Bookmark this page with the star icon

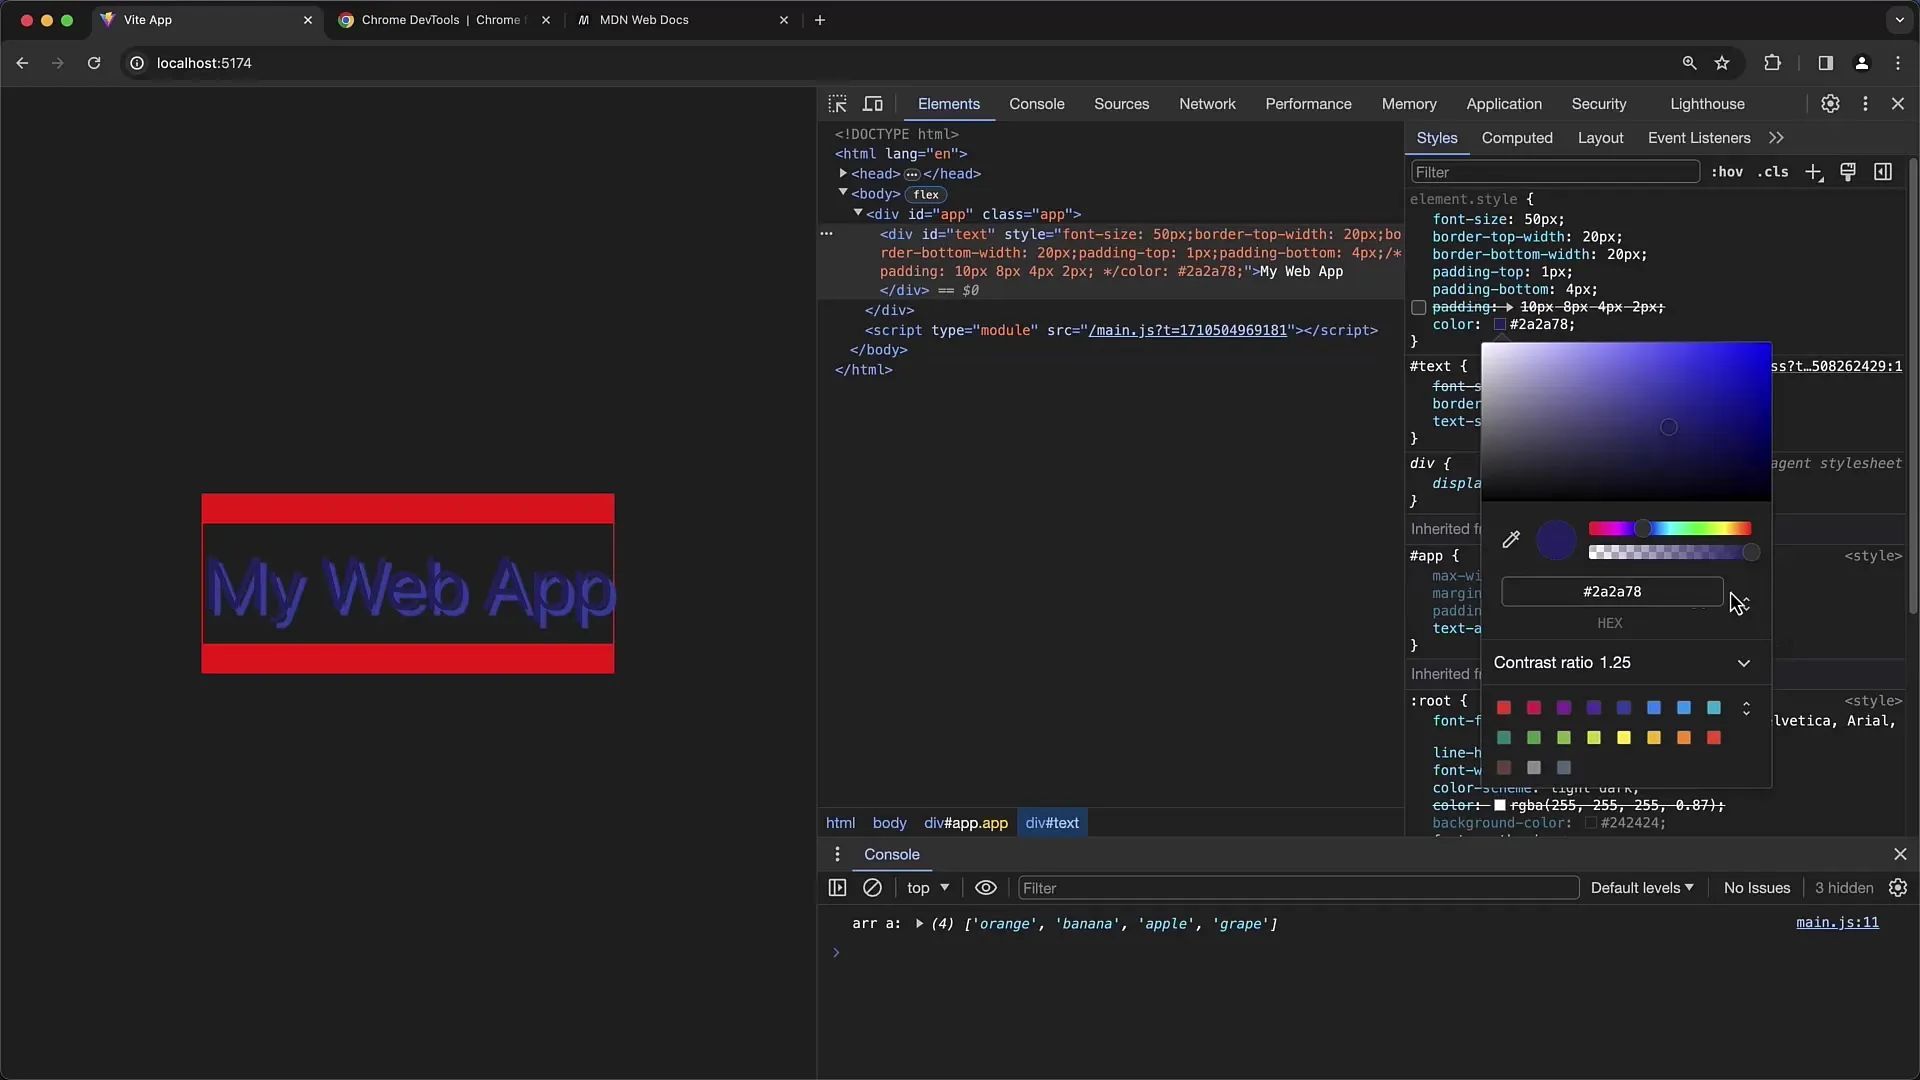click(1722, 63)
